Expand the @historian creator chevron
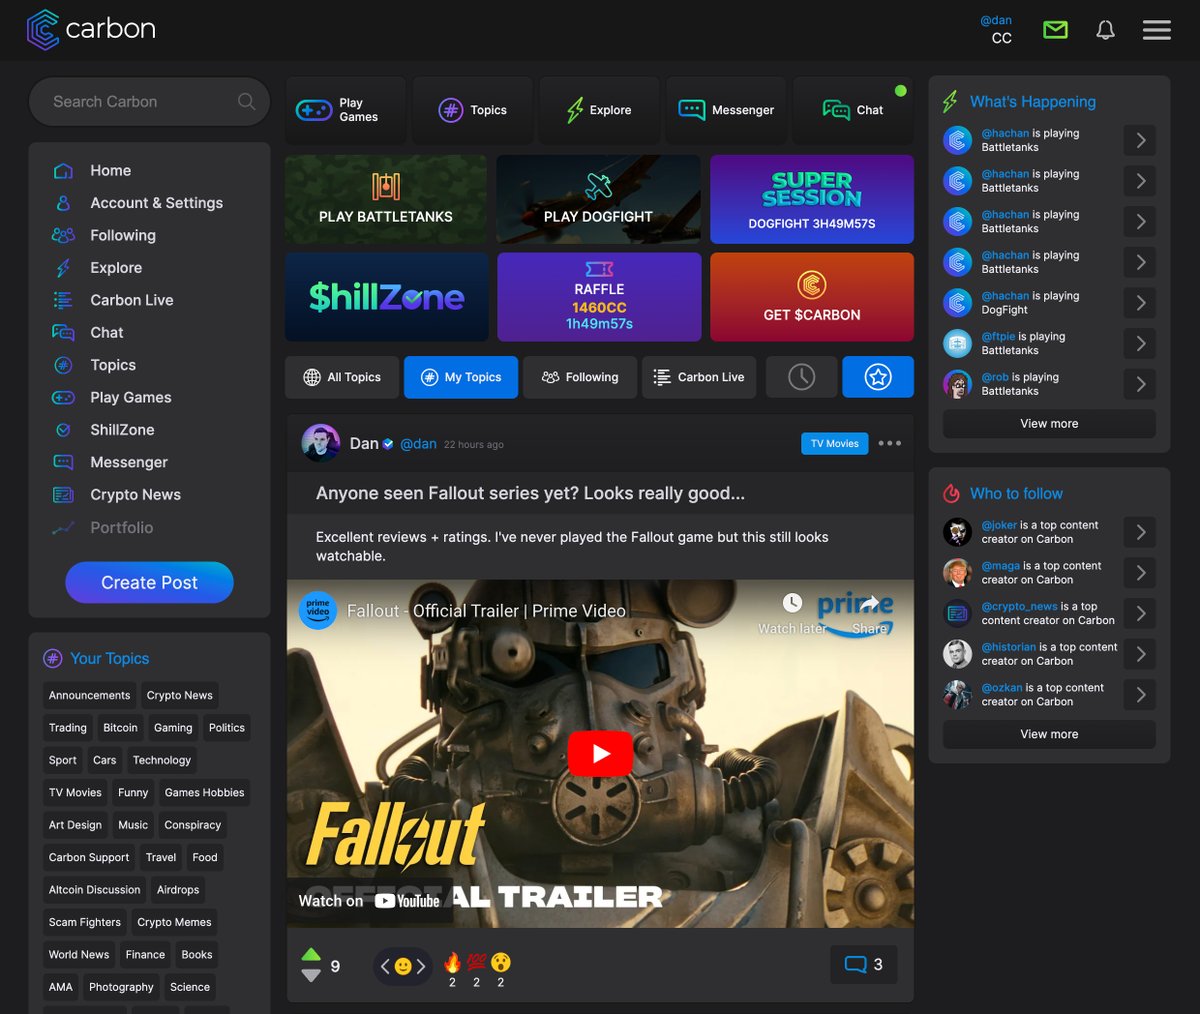This screenshot has height=1014, width=1200. click(x=1140, y=654)
